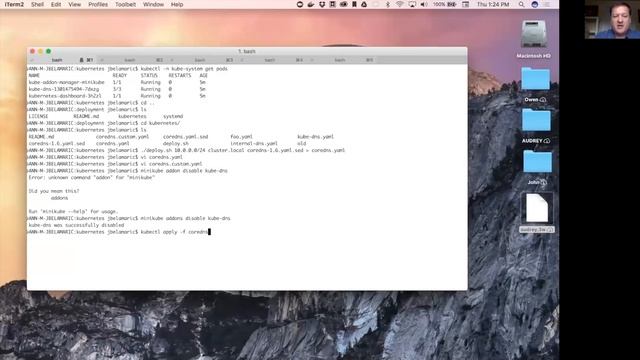
Task: Click the 'kubernetes-dashboard' pod row
Action: click(x=117, y=96)
